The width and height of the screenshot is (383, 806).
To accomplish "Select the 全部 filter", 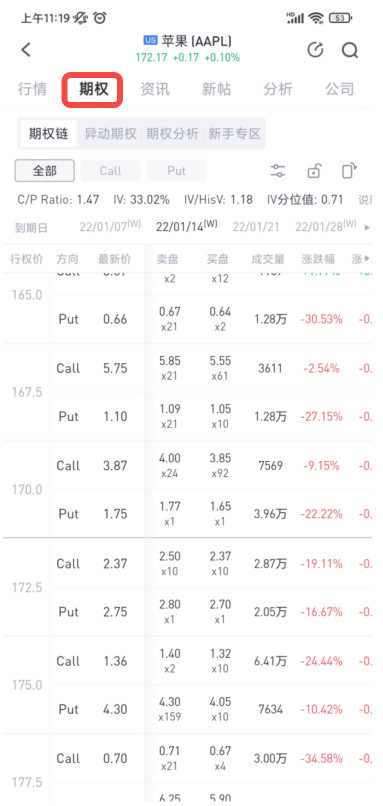I will coord(45,171).
